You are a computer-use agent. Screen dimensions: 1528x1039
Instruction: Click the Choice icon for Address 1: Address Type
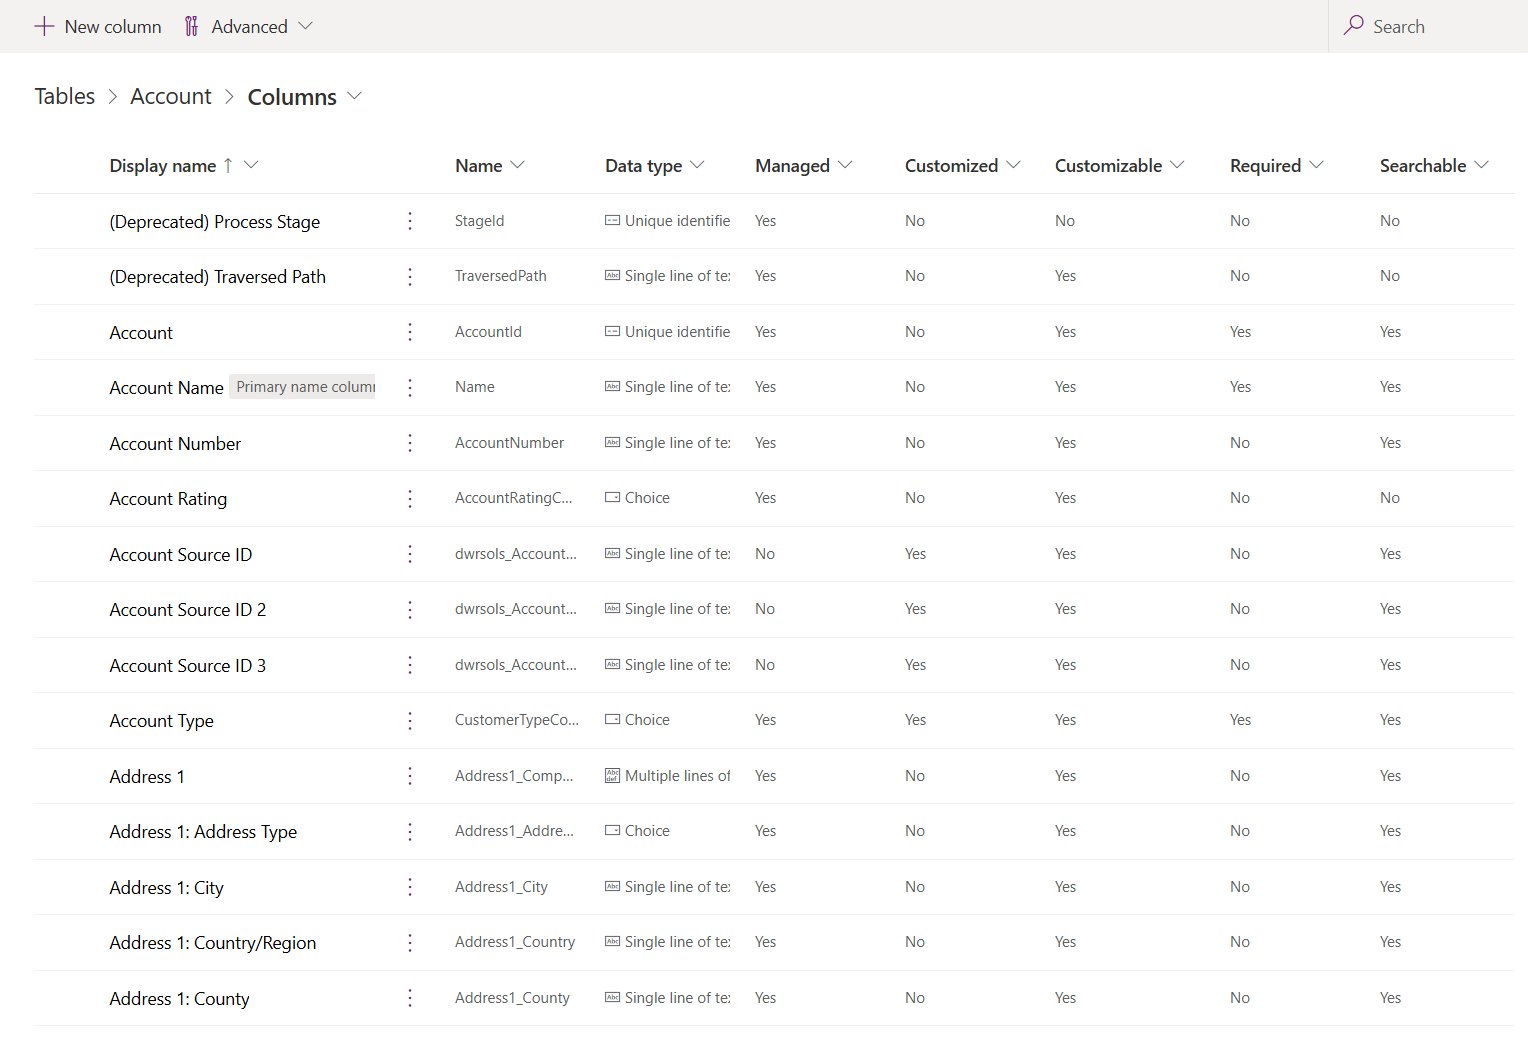click(613, 830)
